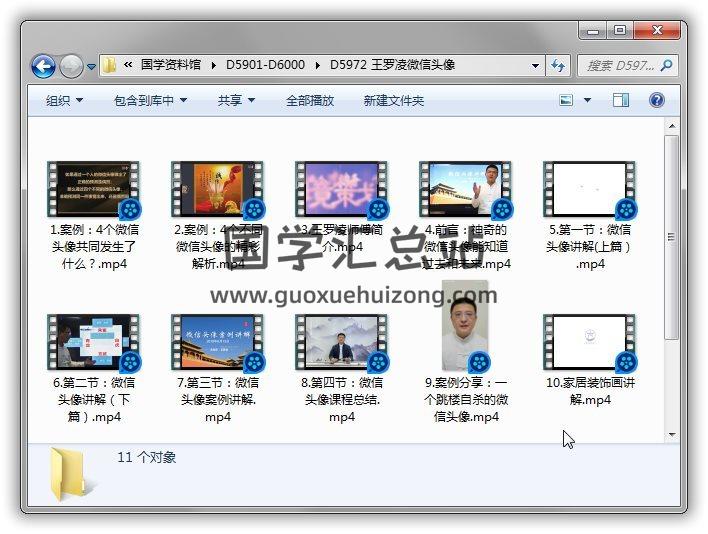Image resolution: width=708 pixels, height=534 pixels.
Task: Open the help question mark icon
Action: pyautogui.click(x=657, y=100)
